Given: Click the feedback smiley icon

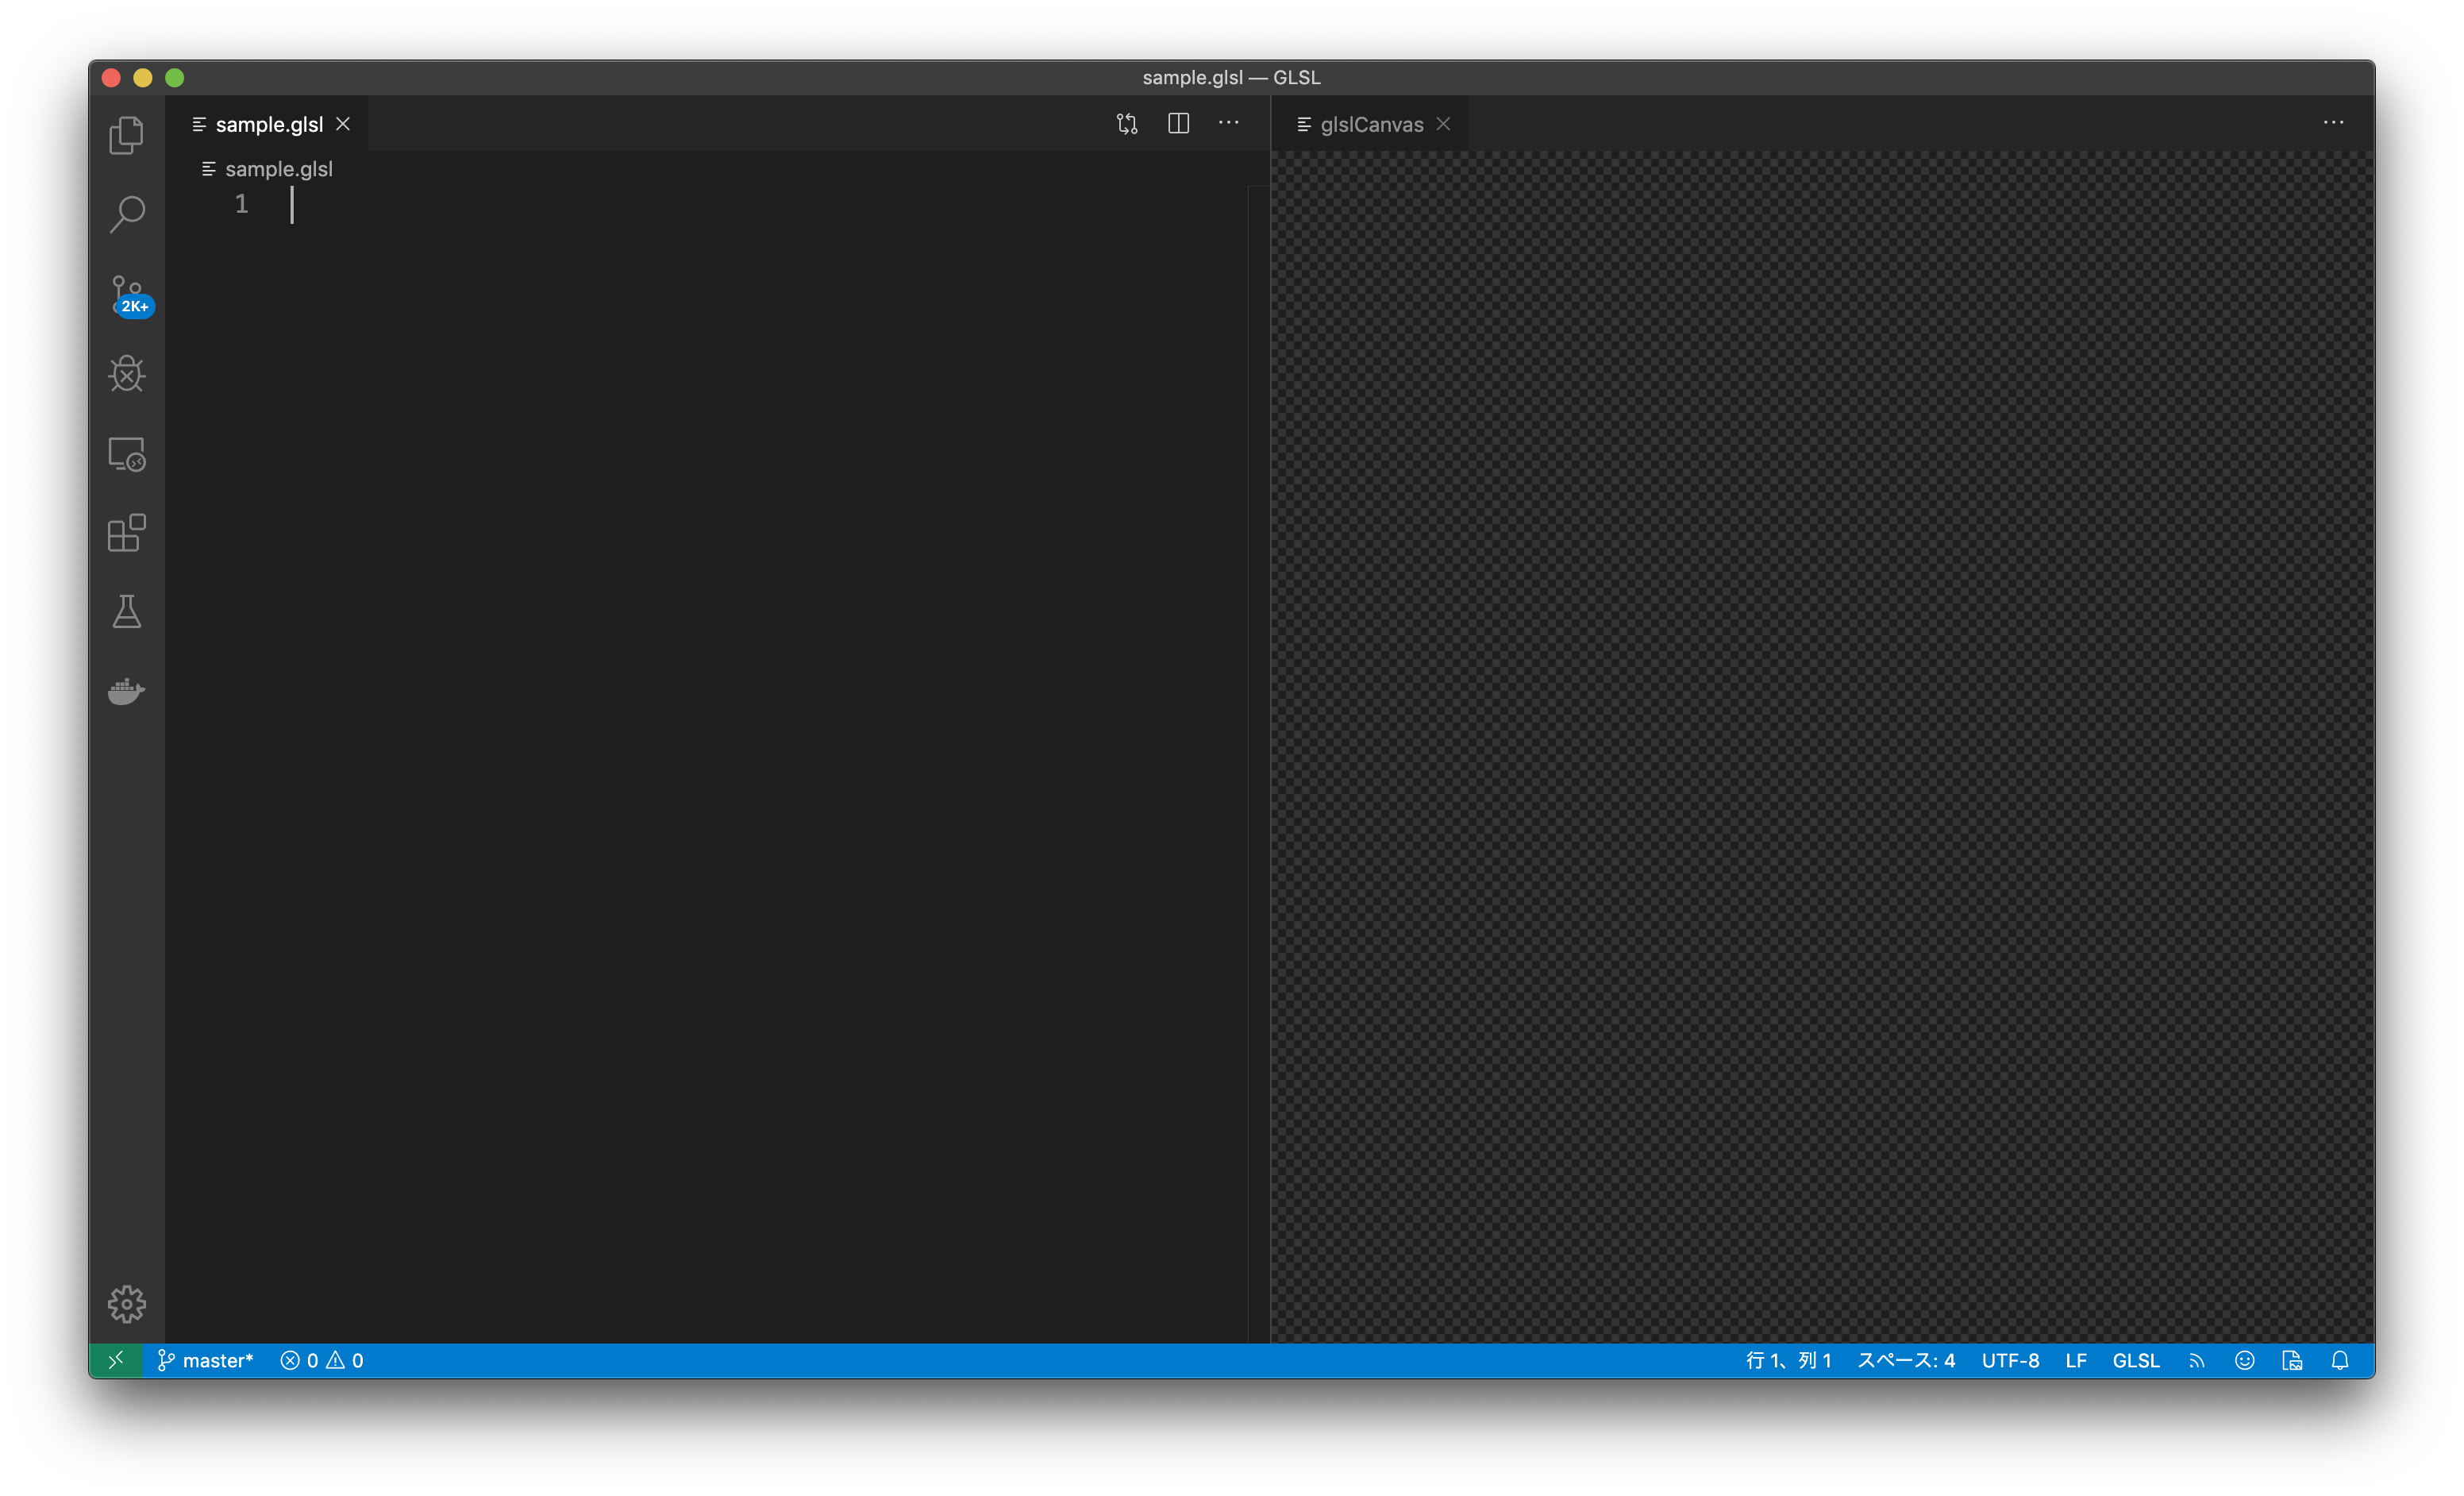Looking at the screenshot, I should [x=2244, y=1360].
